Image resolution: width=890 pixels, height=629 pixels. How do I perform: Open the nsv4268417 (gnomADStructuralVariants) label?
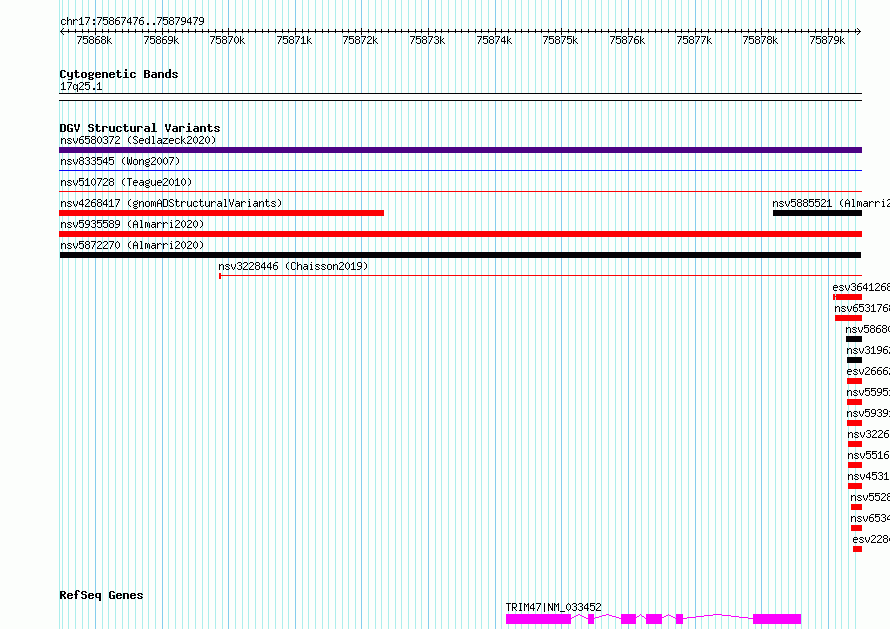pyautogui.click(x=171, y=203)
